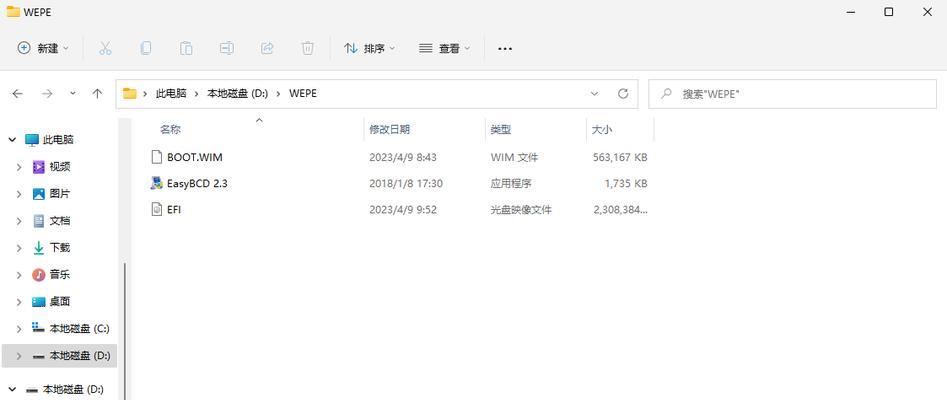The height and width of the screenshot is (400, 947).
Task: Minimize the WEPE window
Action: 850,11
